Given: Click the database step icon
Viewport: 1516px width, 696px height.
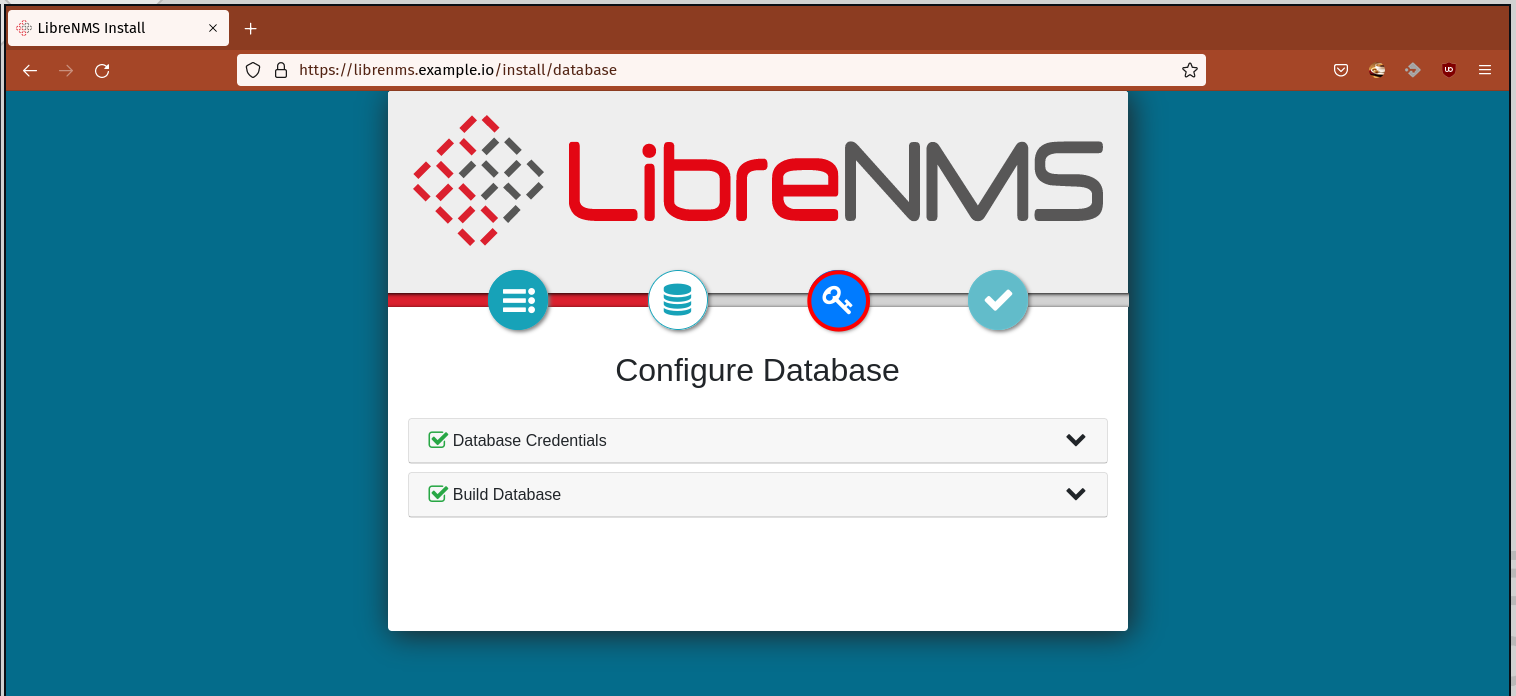Looking at the screenshot, I should (678, 300).
